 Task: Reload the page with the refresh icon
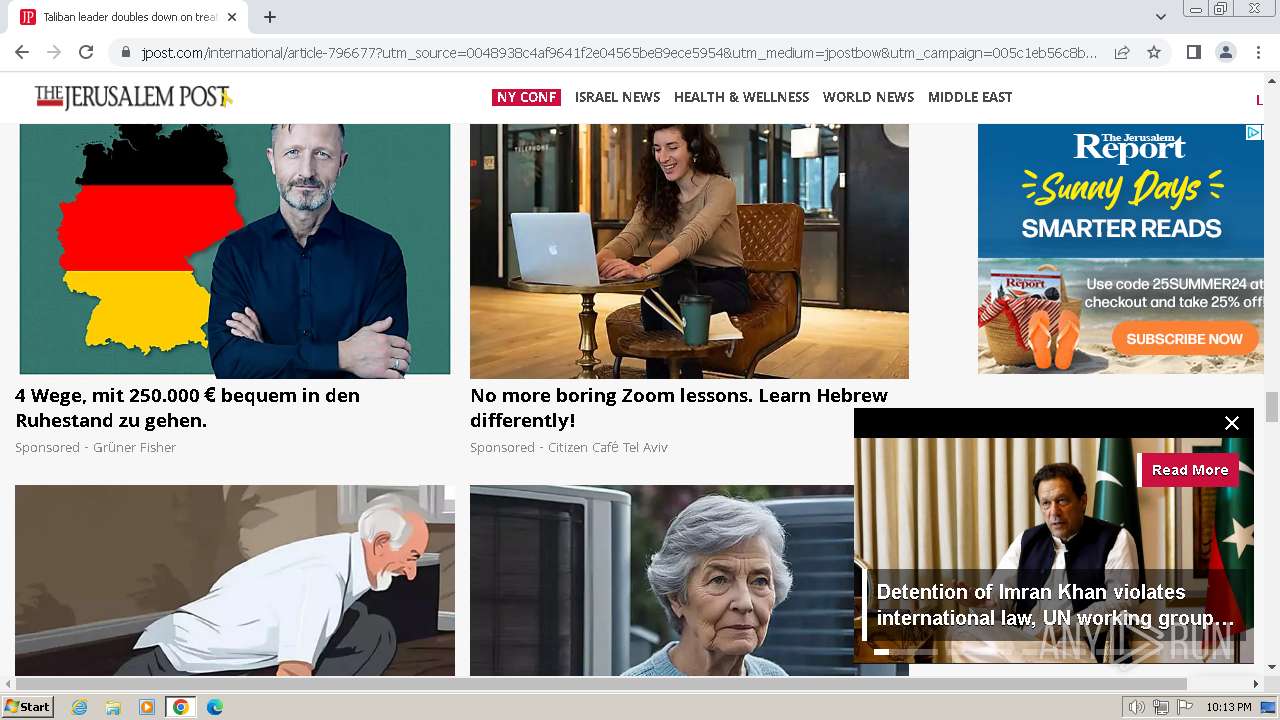pyautogui.click(x=86, y=52)
